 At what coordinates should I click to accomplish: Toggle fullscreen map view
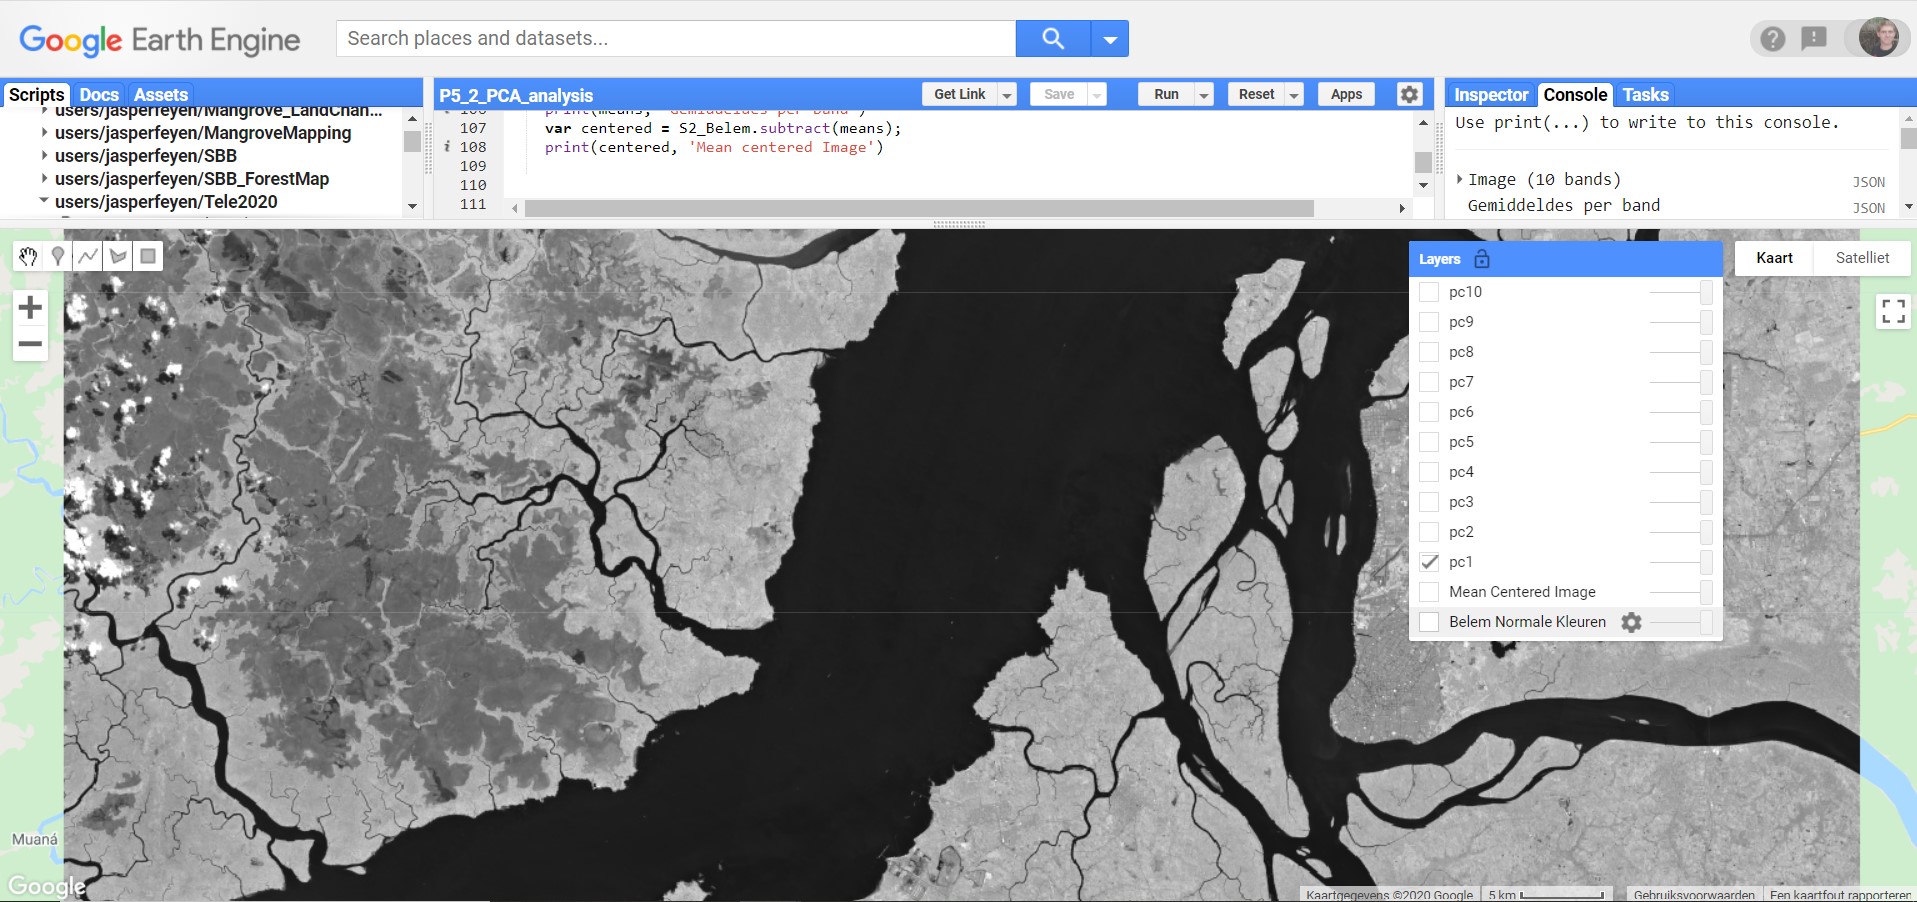1892,312
